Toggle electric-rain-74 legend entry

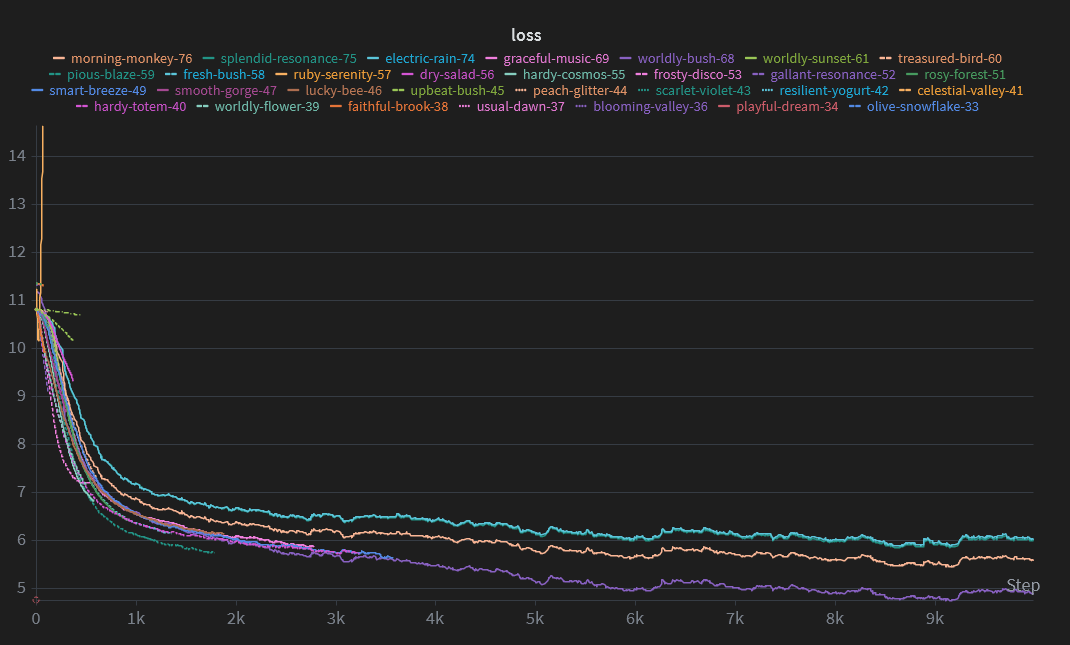click(x=429, y=59)
